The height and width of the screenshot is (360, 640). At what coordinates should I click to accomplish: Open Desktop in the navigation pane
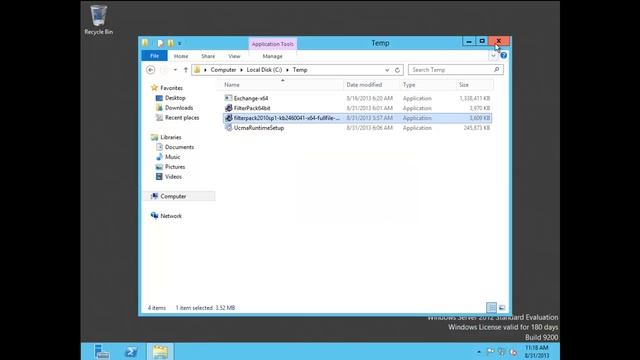175,98
